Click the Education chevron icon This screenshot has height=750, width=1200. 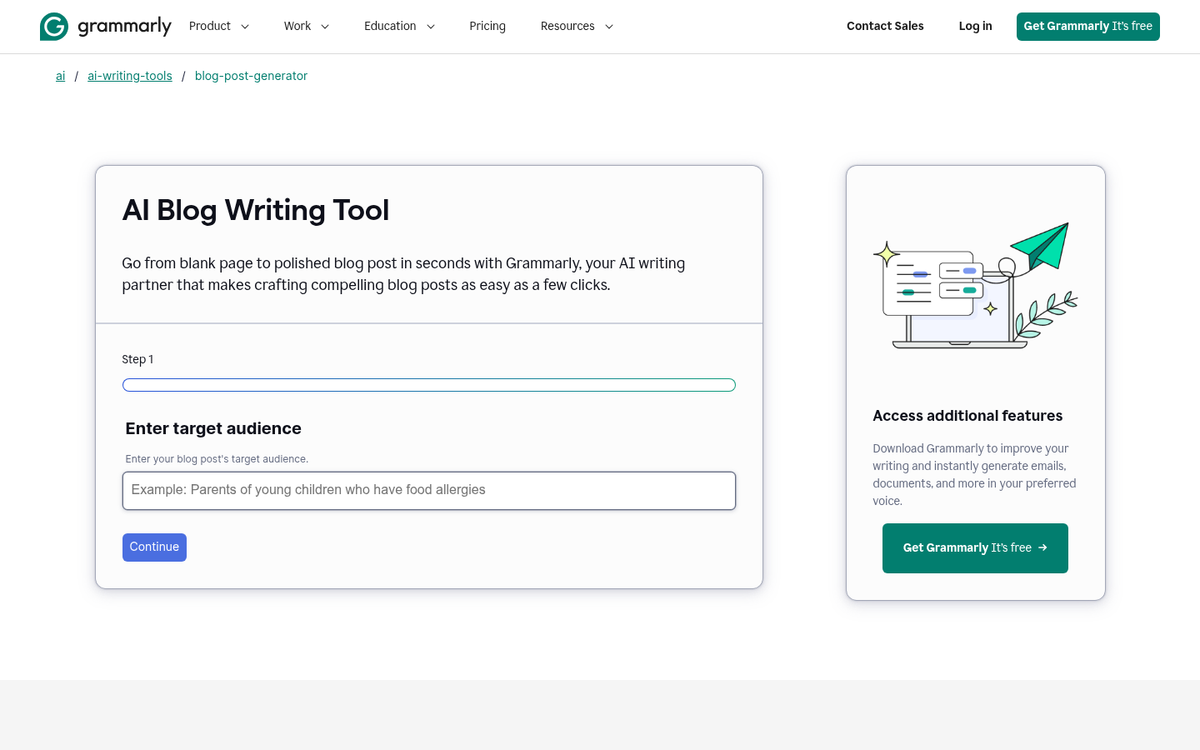coord(430,27)
